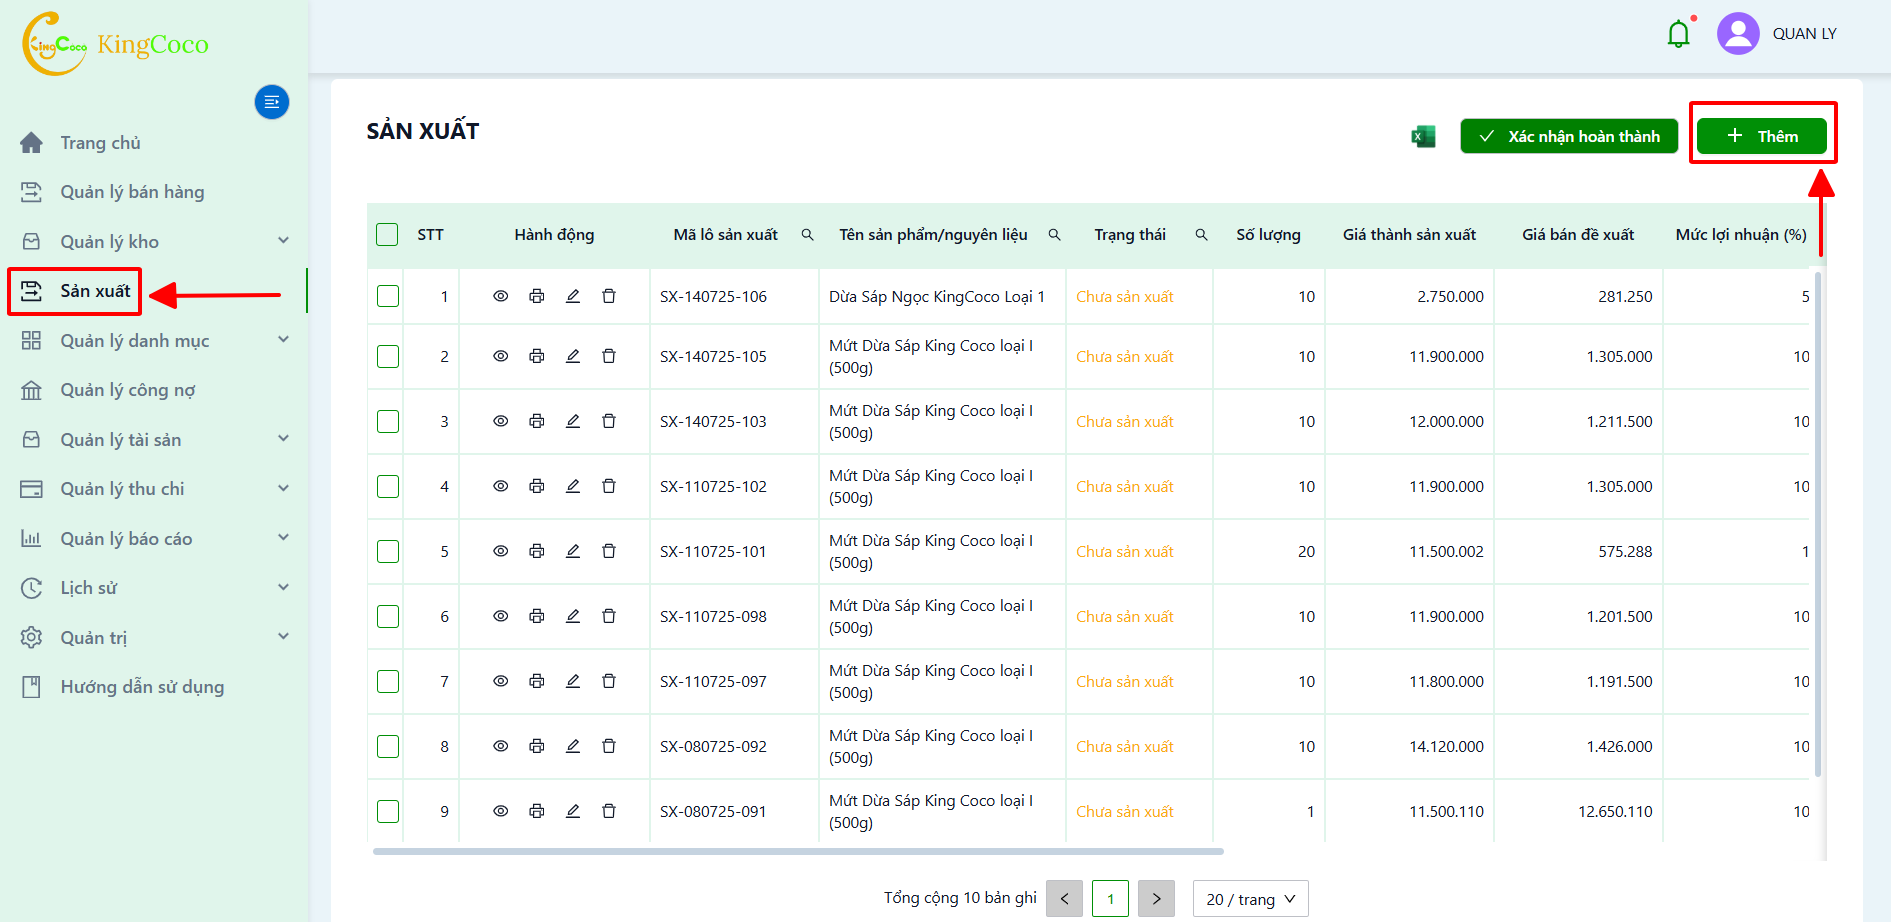Search by Tên sản phẩm/nguyên liệu column

point(1054,235)
